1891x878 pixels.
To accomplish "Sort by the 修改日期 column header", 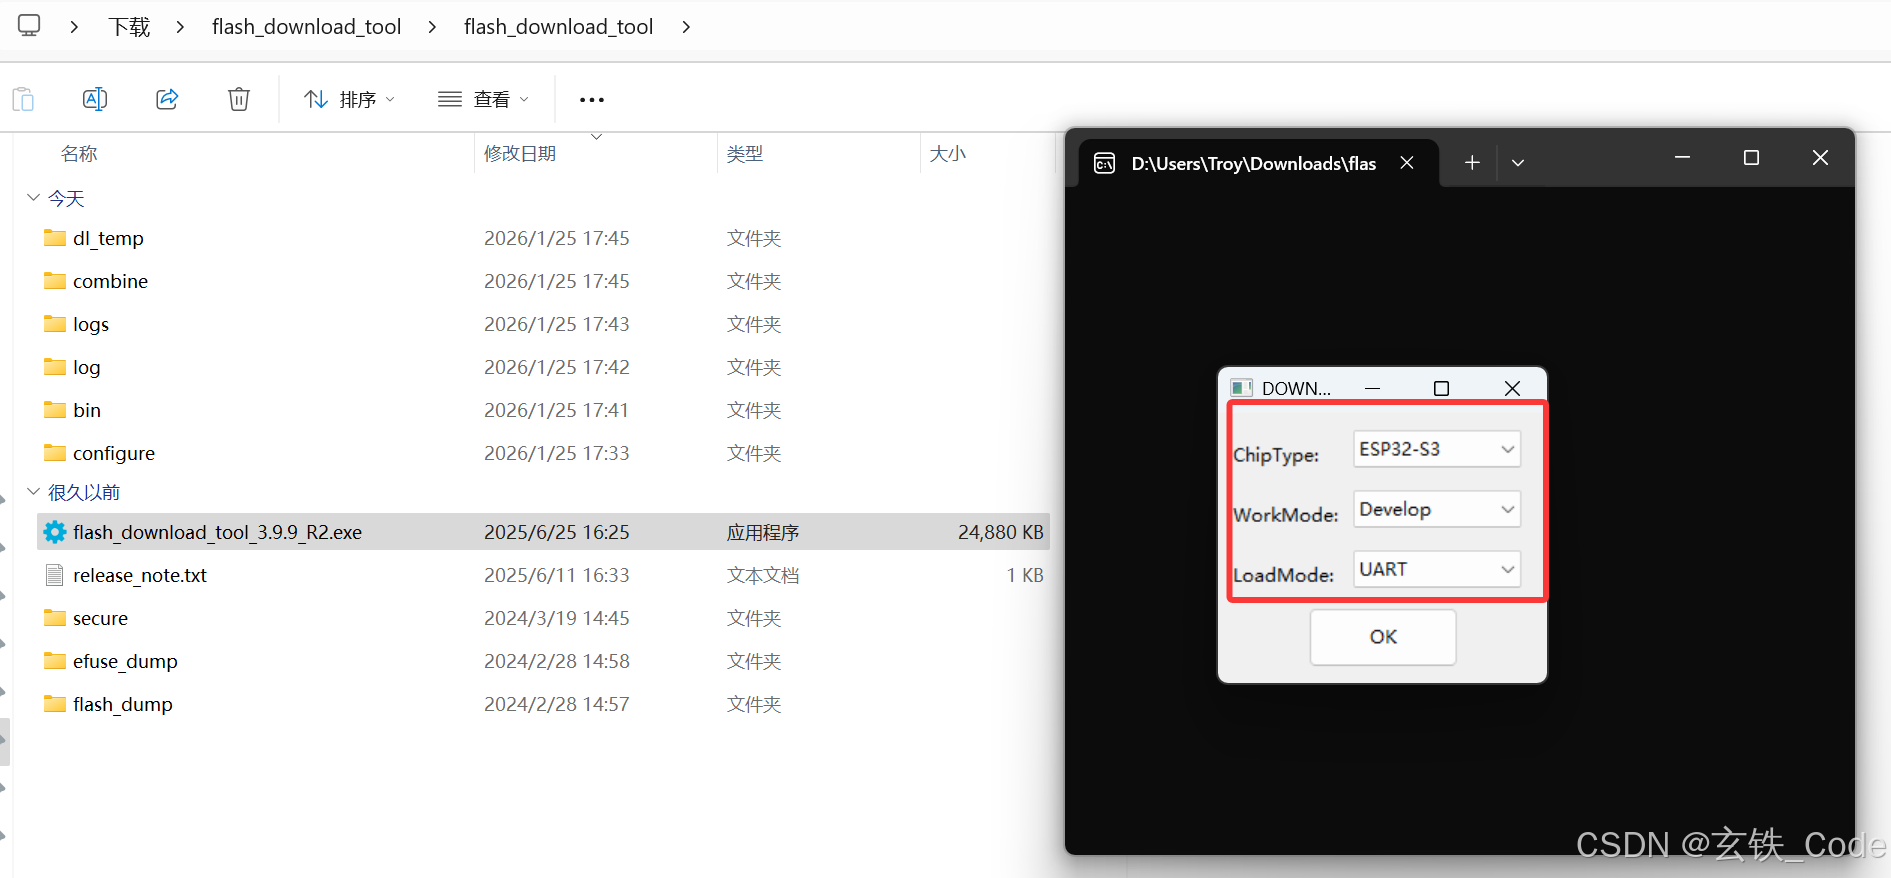I will pyautogui.click(x=520, y=153).
